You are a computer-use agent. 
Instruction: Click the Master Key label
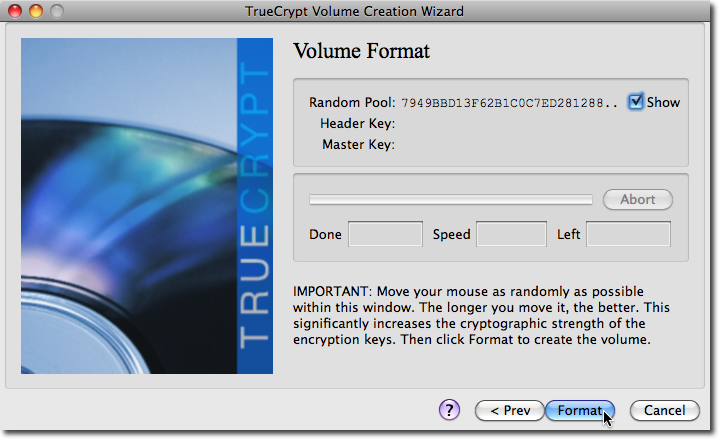click(x=358, y=145)
